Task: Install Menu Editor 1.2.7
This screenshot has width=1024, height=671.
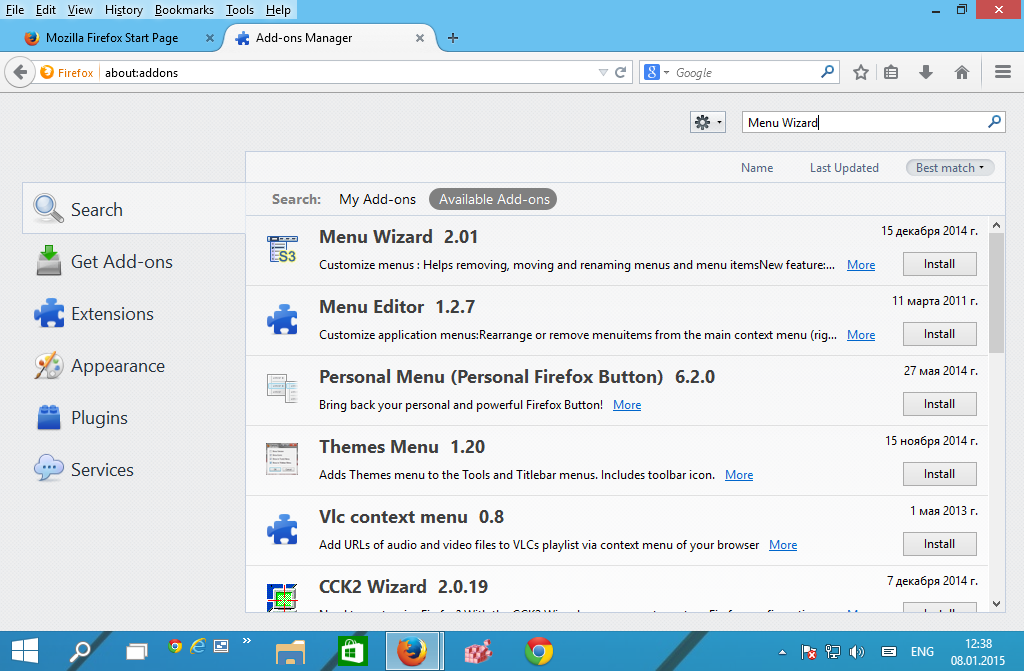Action: coord(939,334)
